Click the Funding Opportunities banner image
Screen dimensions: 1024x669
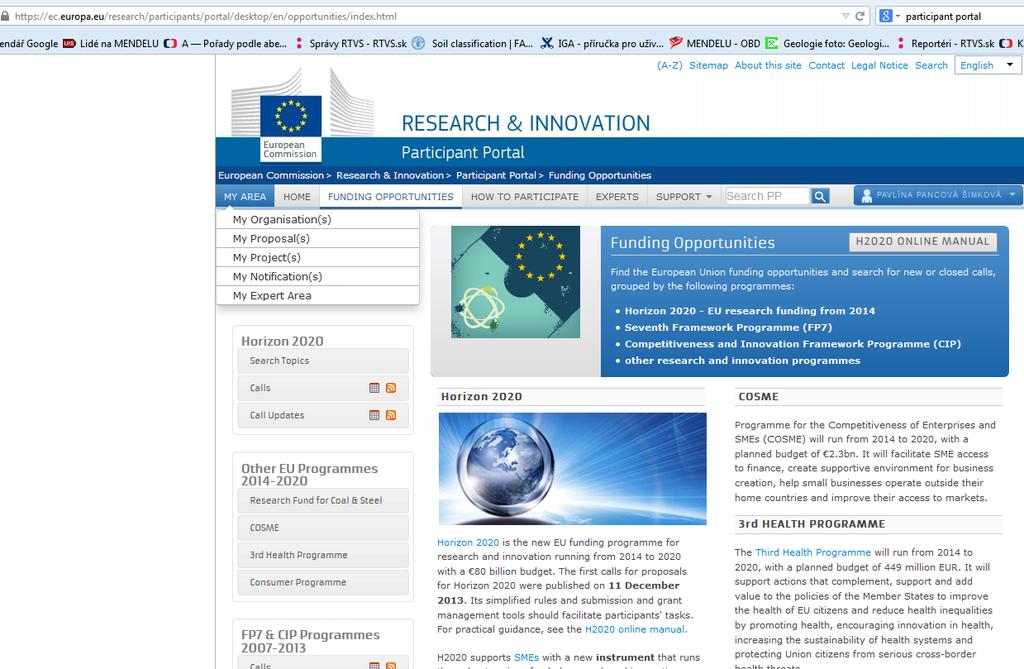(515, 282)
